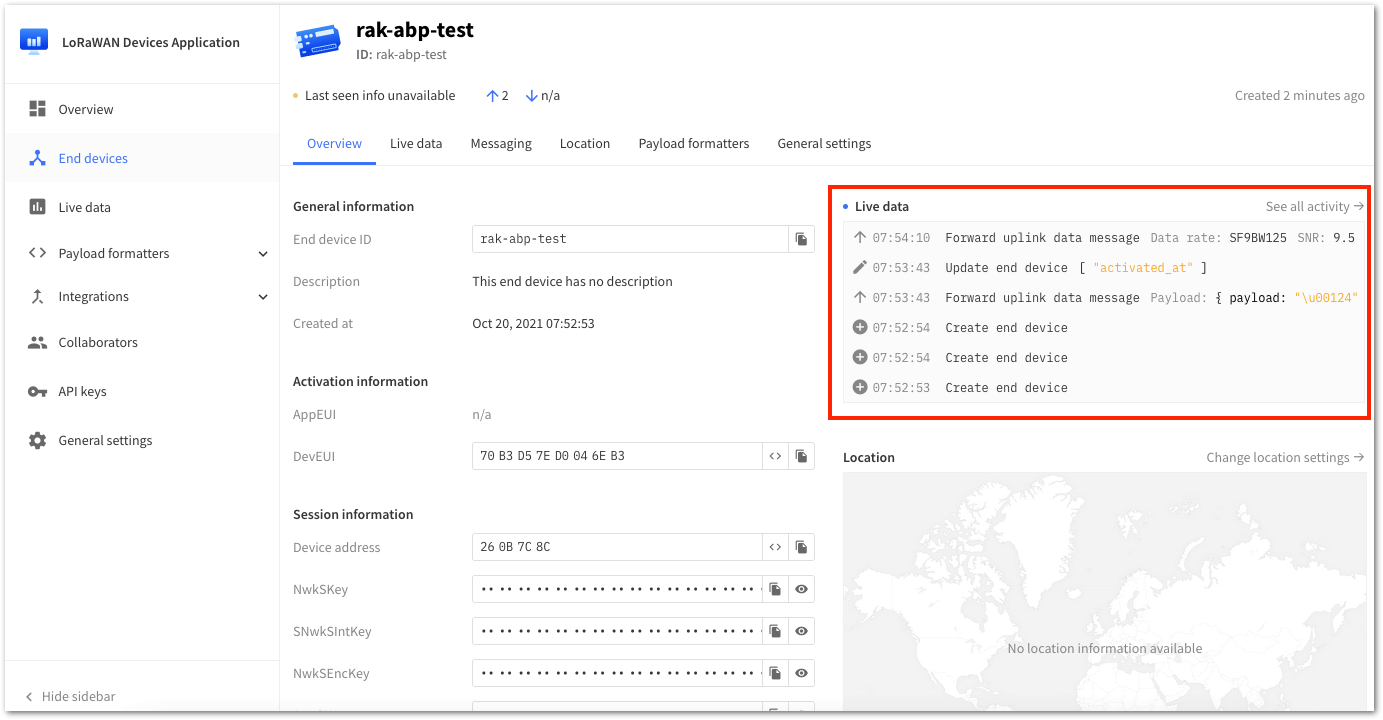Toggle Device address format code icon
The width and height of the screenshot is (1383, 720).
click(x=775, y=547)
